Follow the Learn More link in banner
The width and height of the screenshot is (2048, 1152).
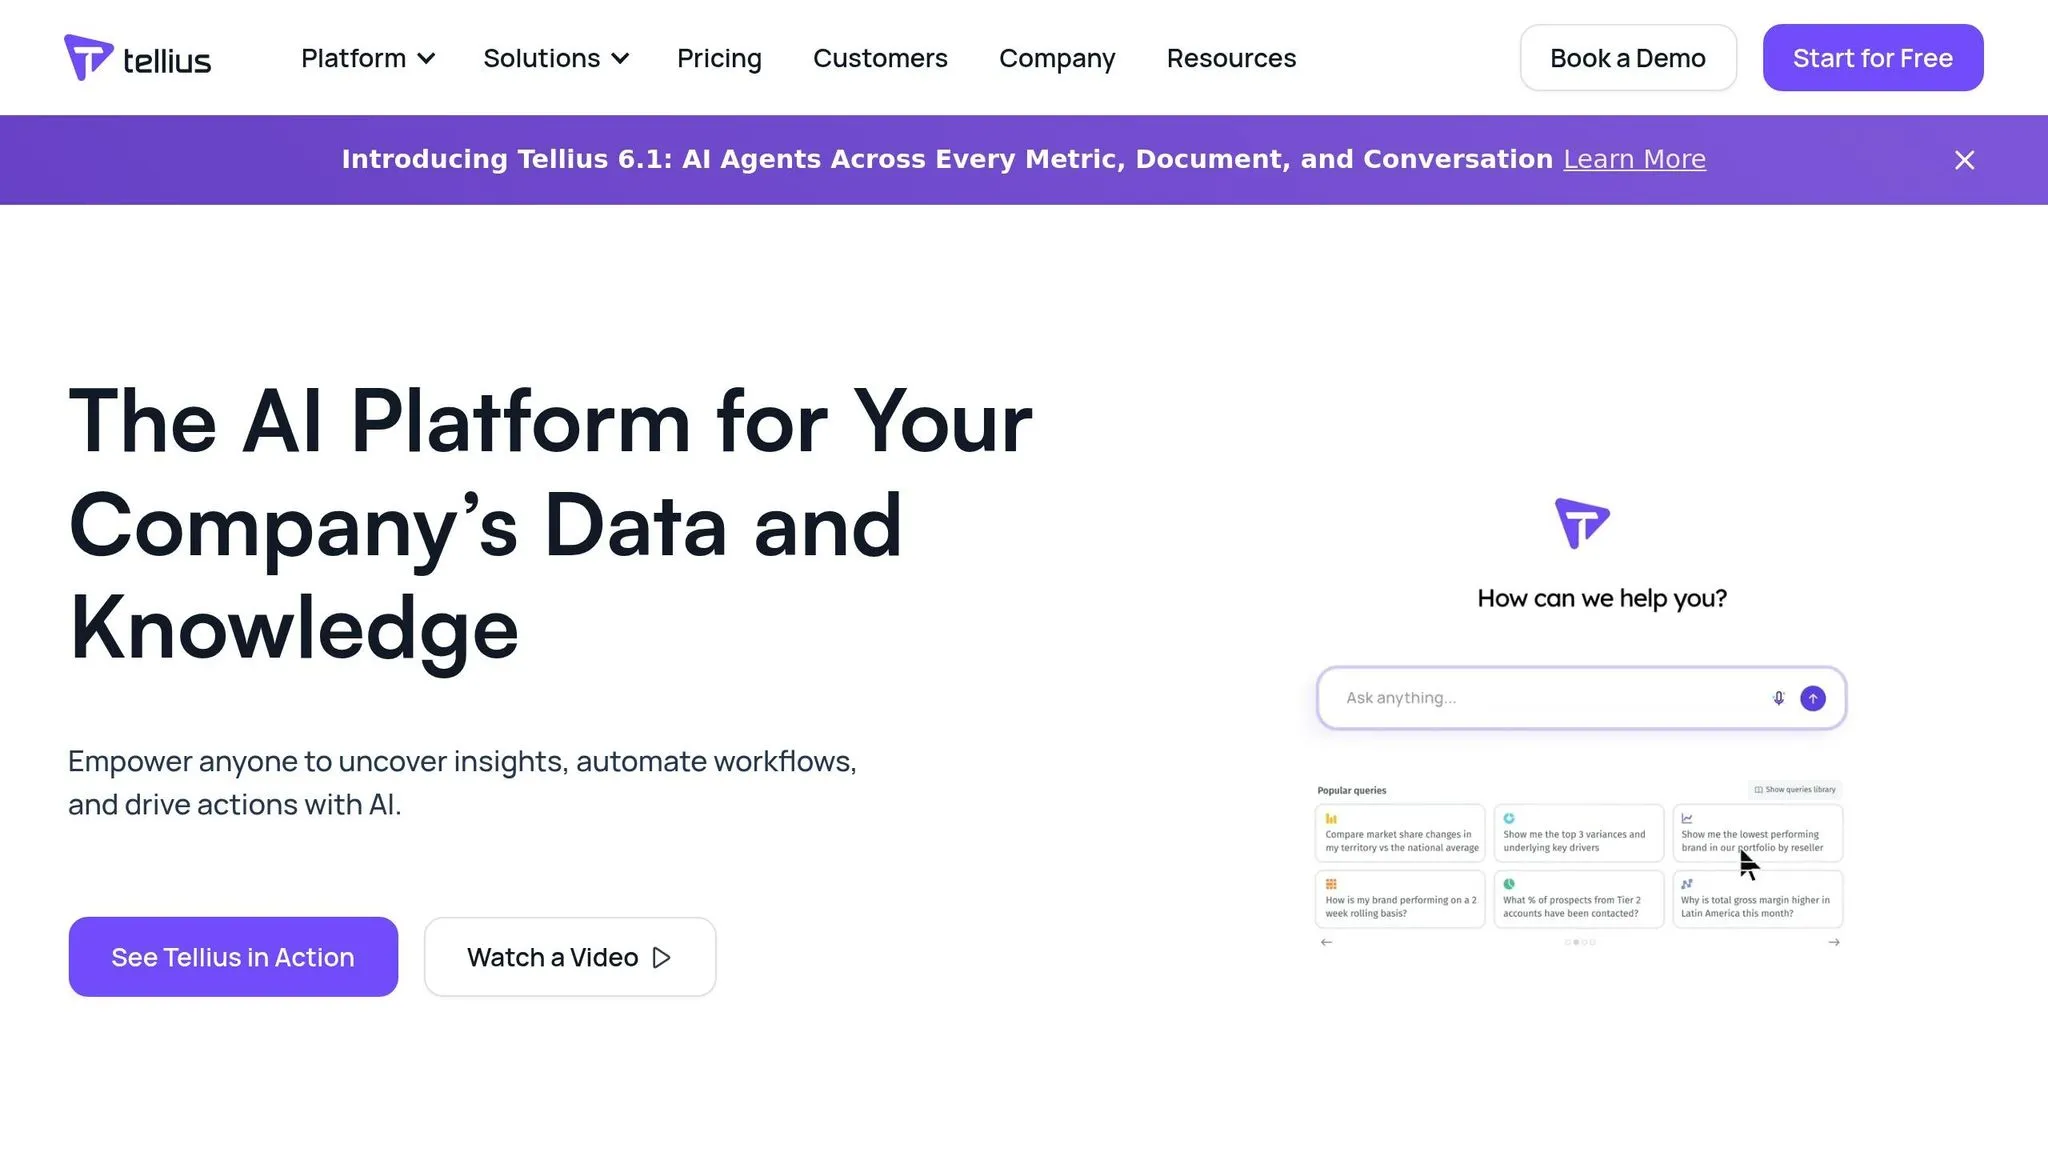pyautogui.click(x=1634, y=159)
